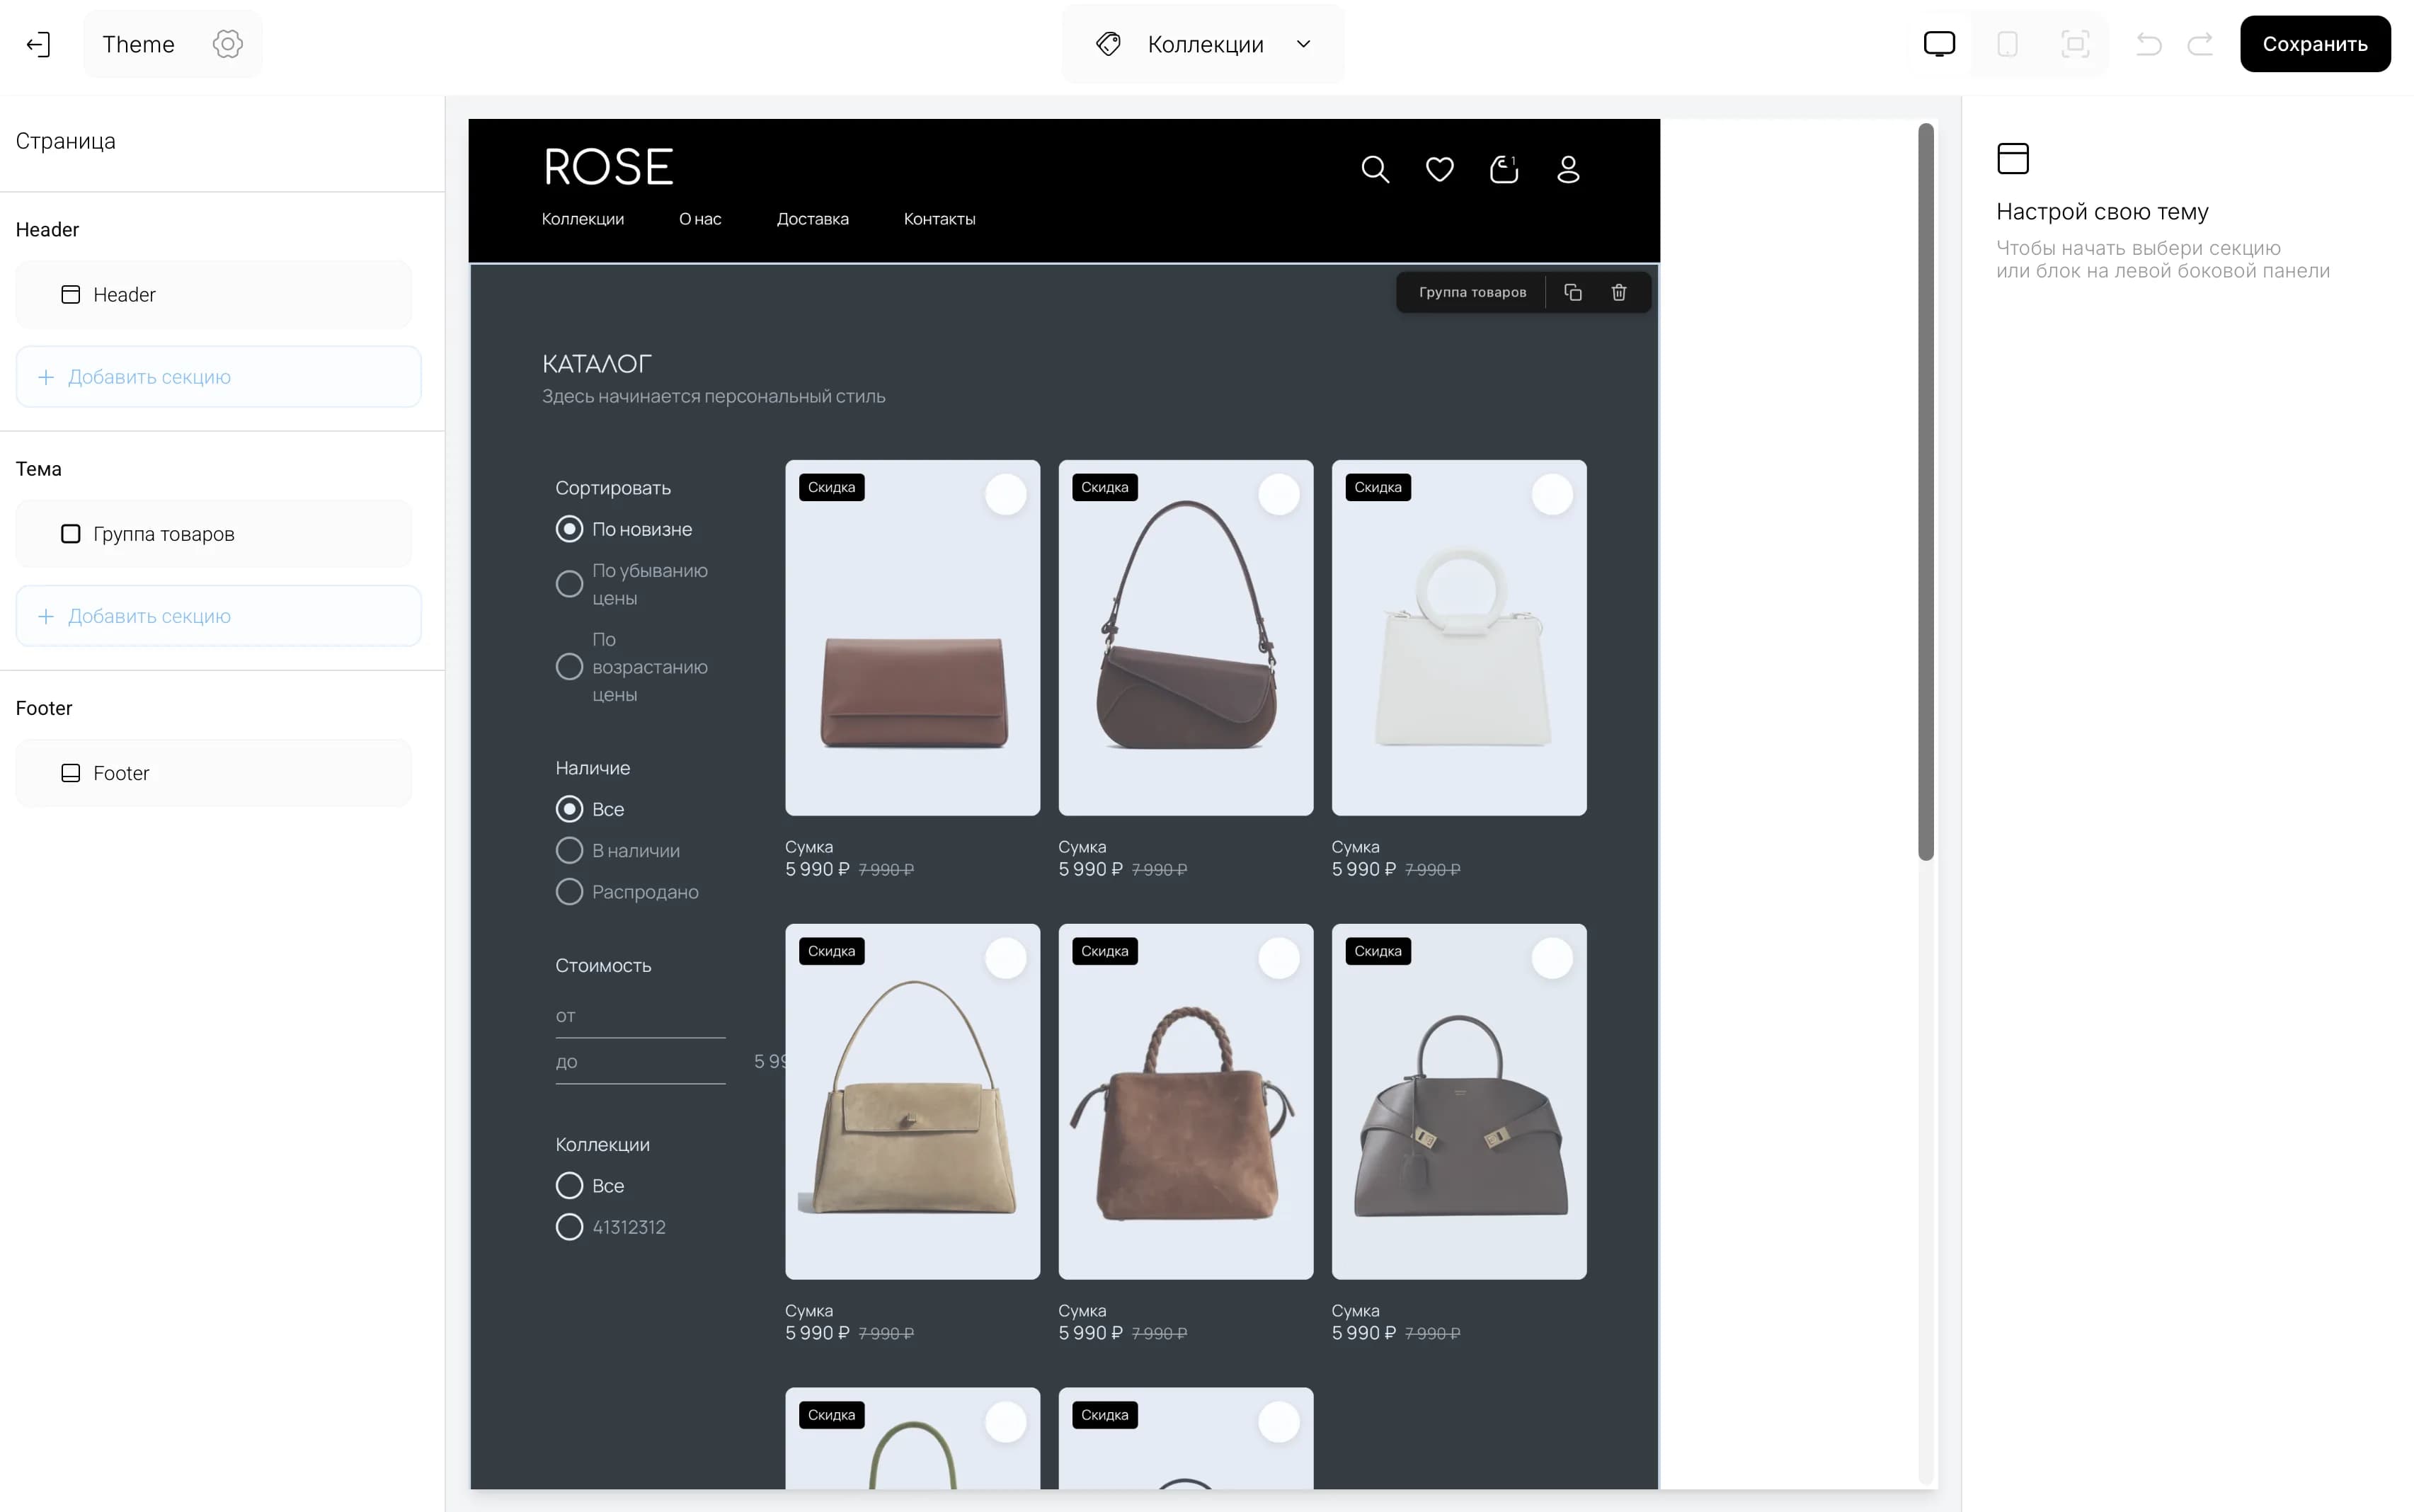2414x1512 pixels.
Task: Open the dark saddle bag product image
Action: click(1185, 638)
